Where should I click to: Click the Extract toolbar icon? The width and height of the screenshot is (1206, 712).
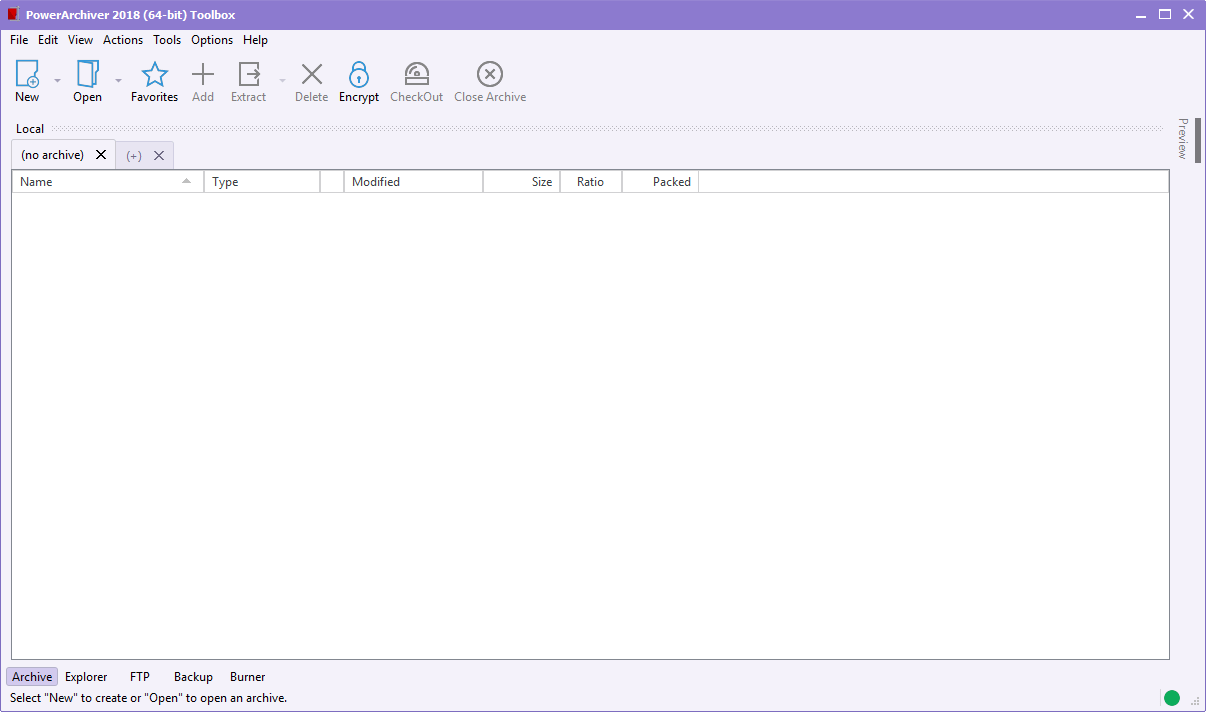tap(248, 75)
